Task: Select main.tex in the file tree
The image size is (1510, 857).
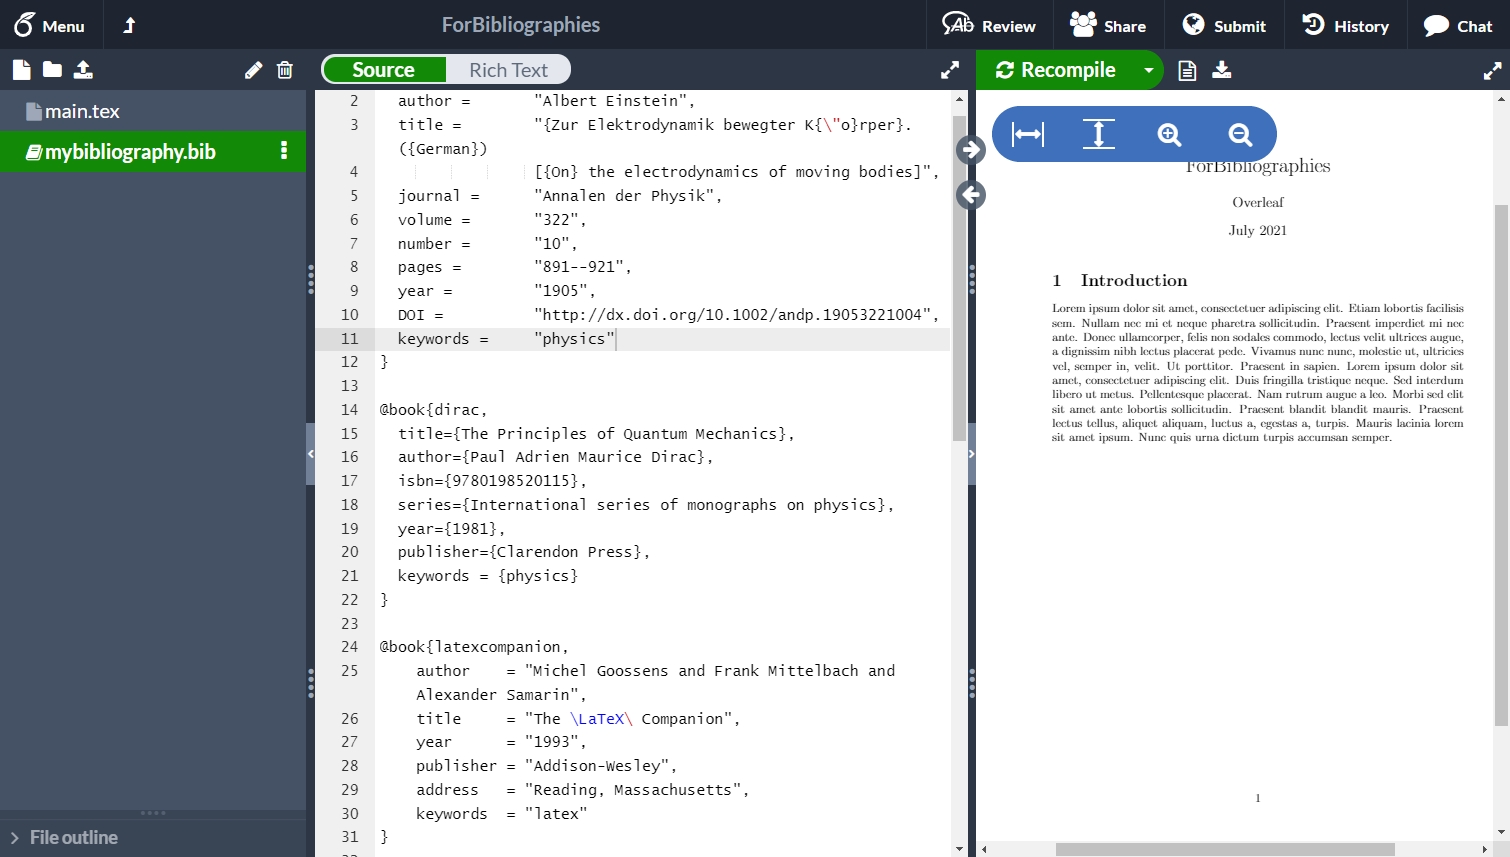Action: pos(82,111)
